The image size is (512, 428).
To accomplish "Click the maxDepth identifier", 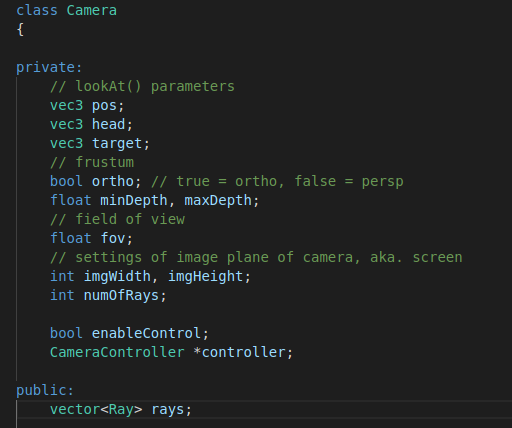I will [x=218, y=200].
